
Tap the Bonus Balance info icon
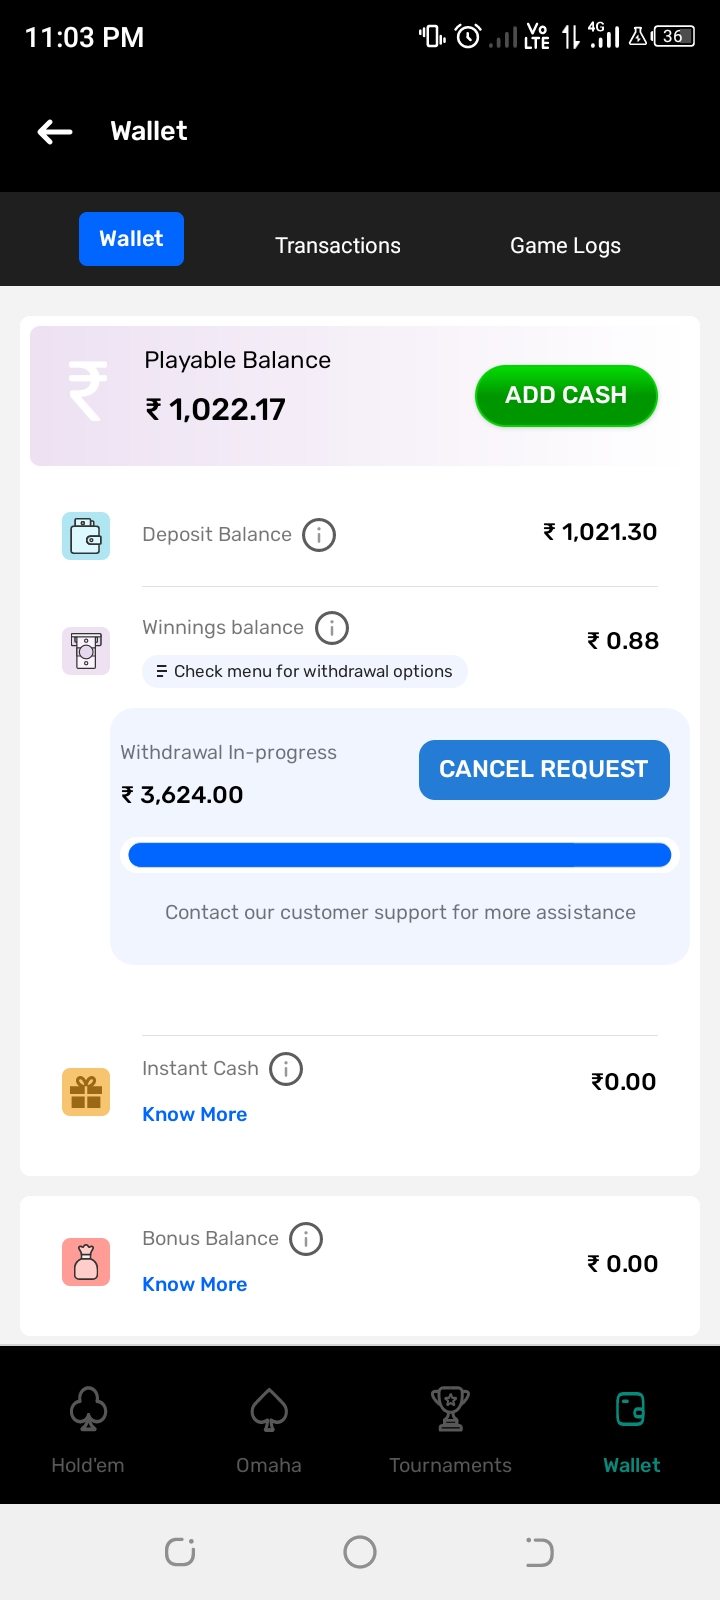coord(306,1239)
